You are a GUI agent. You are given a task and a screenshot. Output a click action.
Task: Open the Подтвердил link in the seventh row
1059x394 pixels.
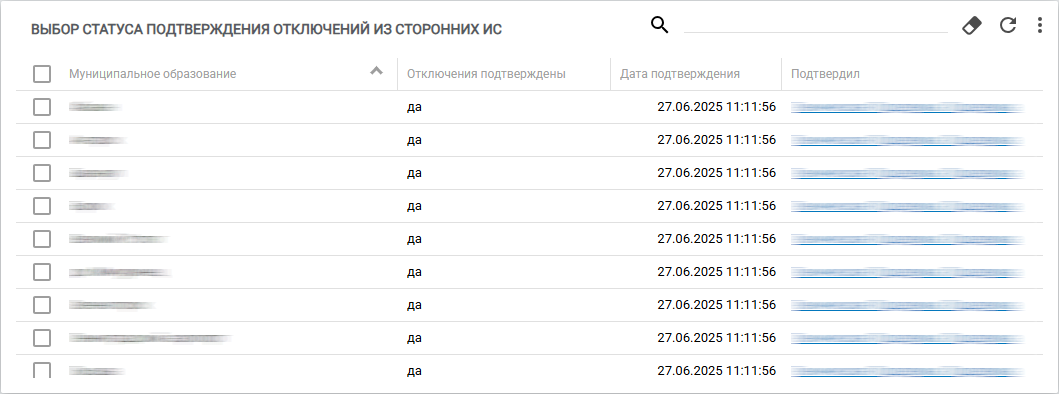907,305
